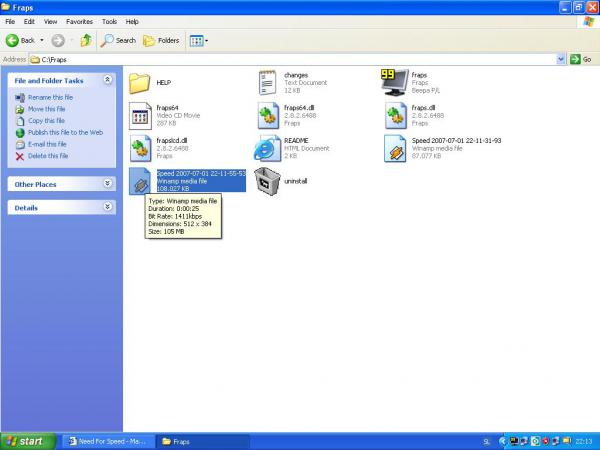Image resolution: width=600 pixels, height=450 pixels.
Task: Select the uninstall program icon
Action: 267,181
